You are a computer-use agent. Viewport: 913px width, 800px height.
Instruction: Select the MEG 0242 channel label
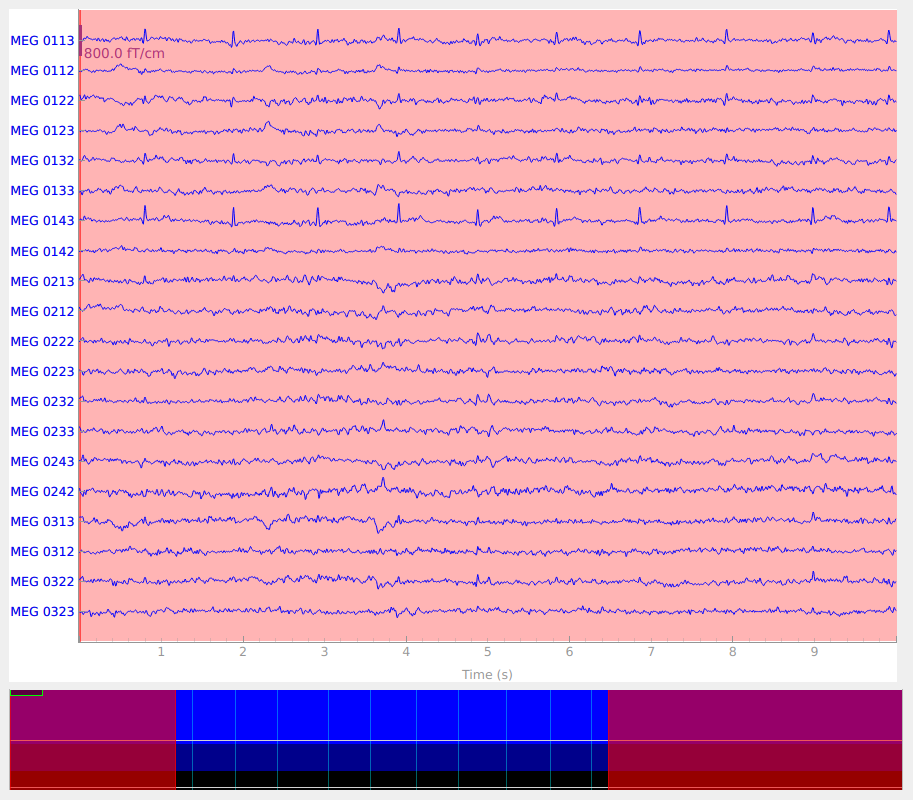pyautogui.click(x=42, y=491)
